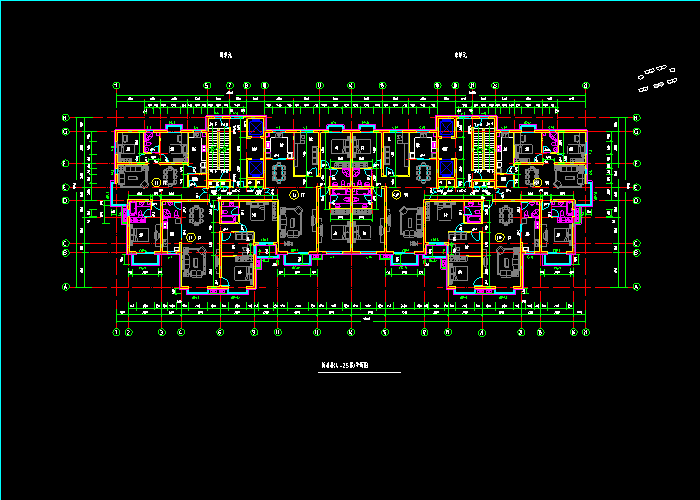Click the bottom-right grid axis bubble

[x=584, y=331]
